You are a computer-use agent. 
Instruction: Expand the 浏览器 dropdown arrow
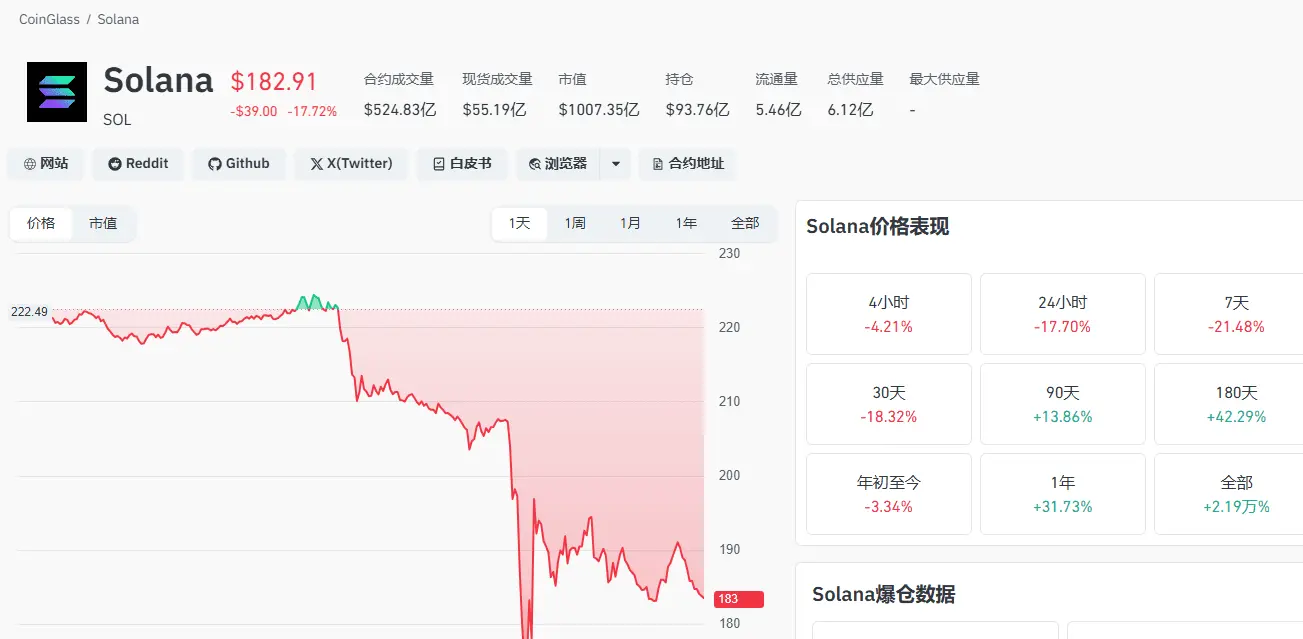(616, 164)
